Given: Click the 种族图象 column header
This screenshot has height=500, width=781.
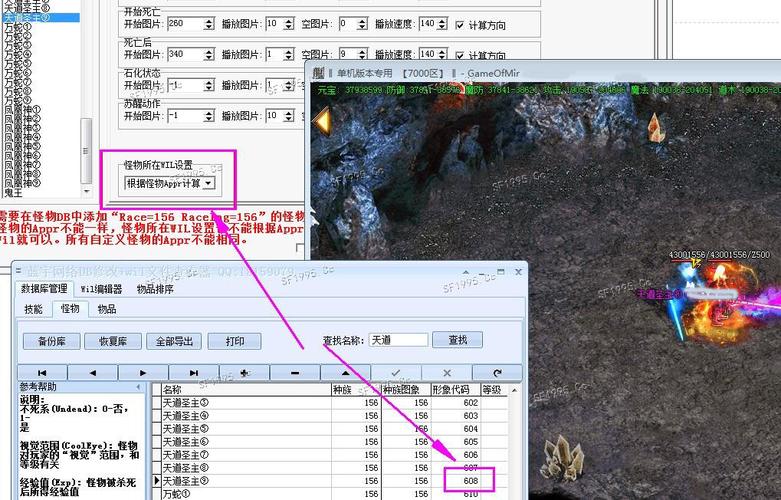Looking at the screenshot, I should pos(406,389).
